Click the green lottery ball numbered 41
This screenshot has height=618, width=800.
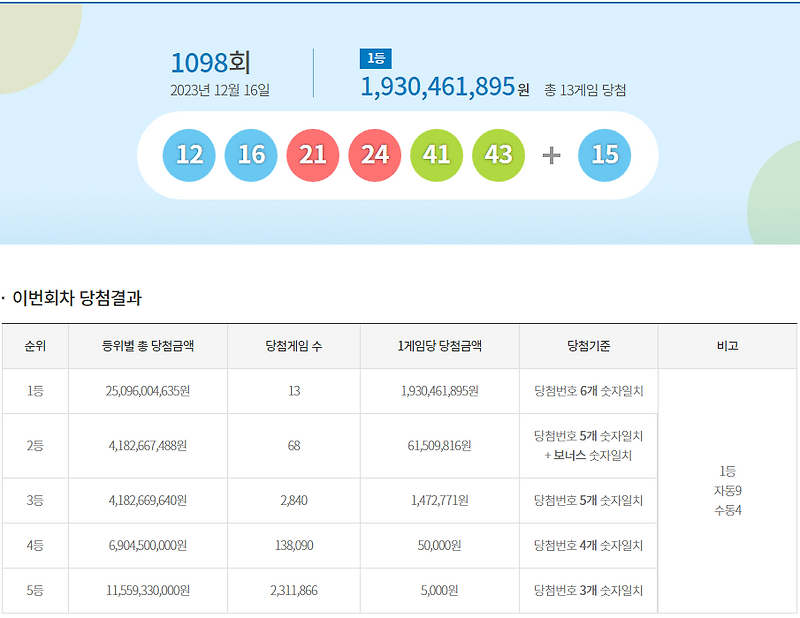[x=437, y=155]
